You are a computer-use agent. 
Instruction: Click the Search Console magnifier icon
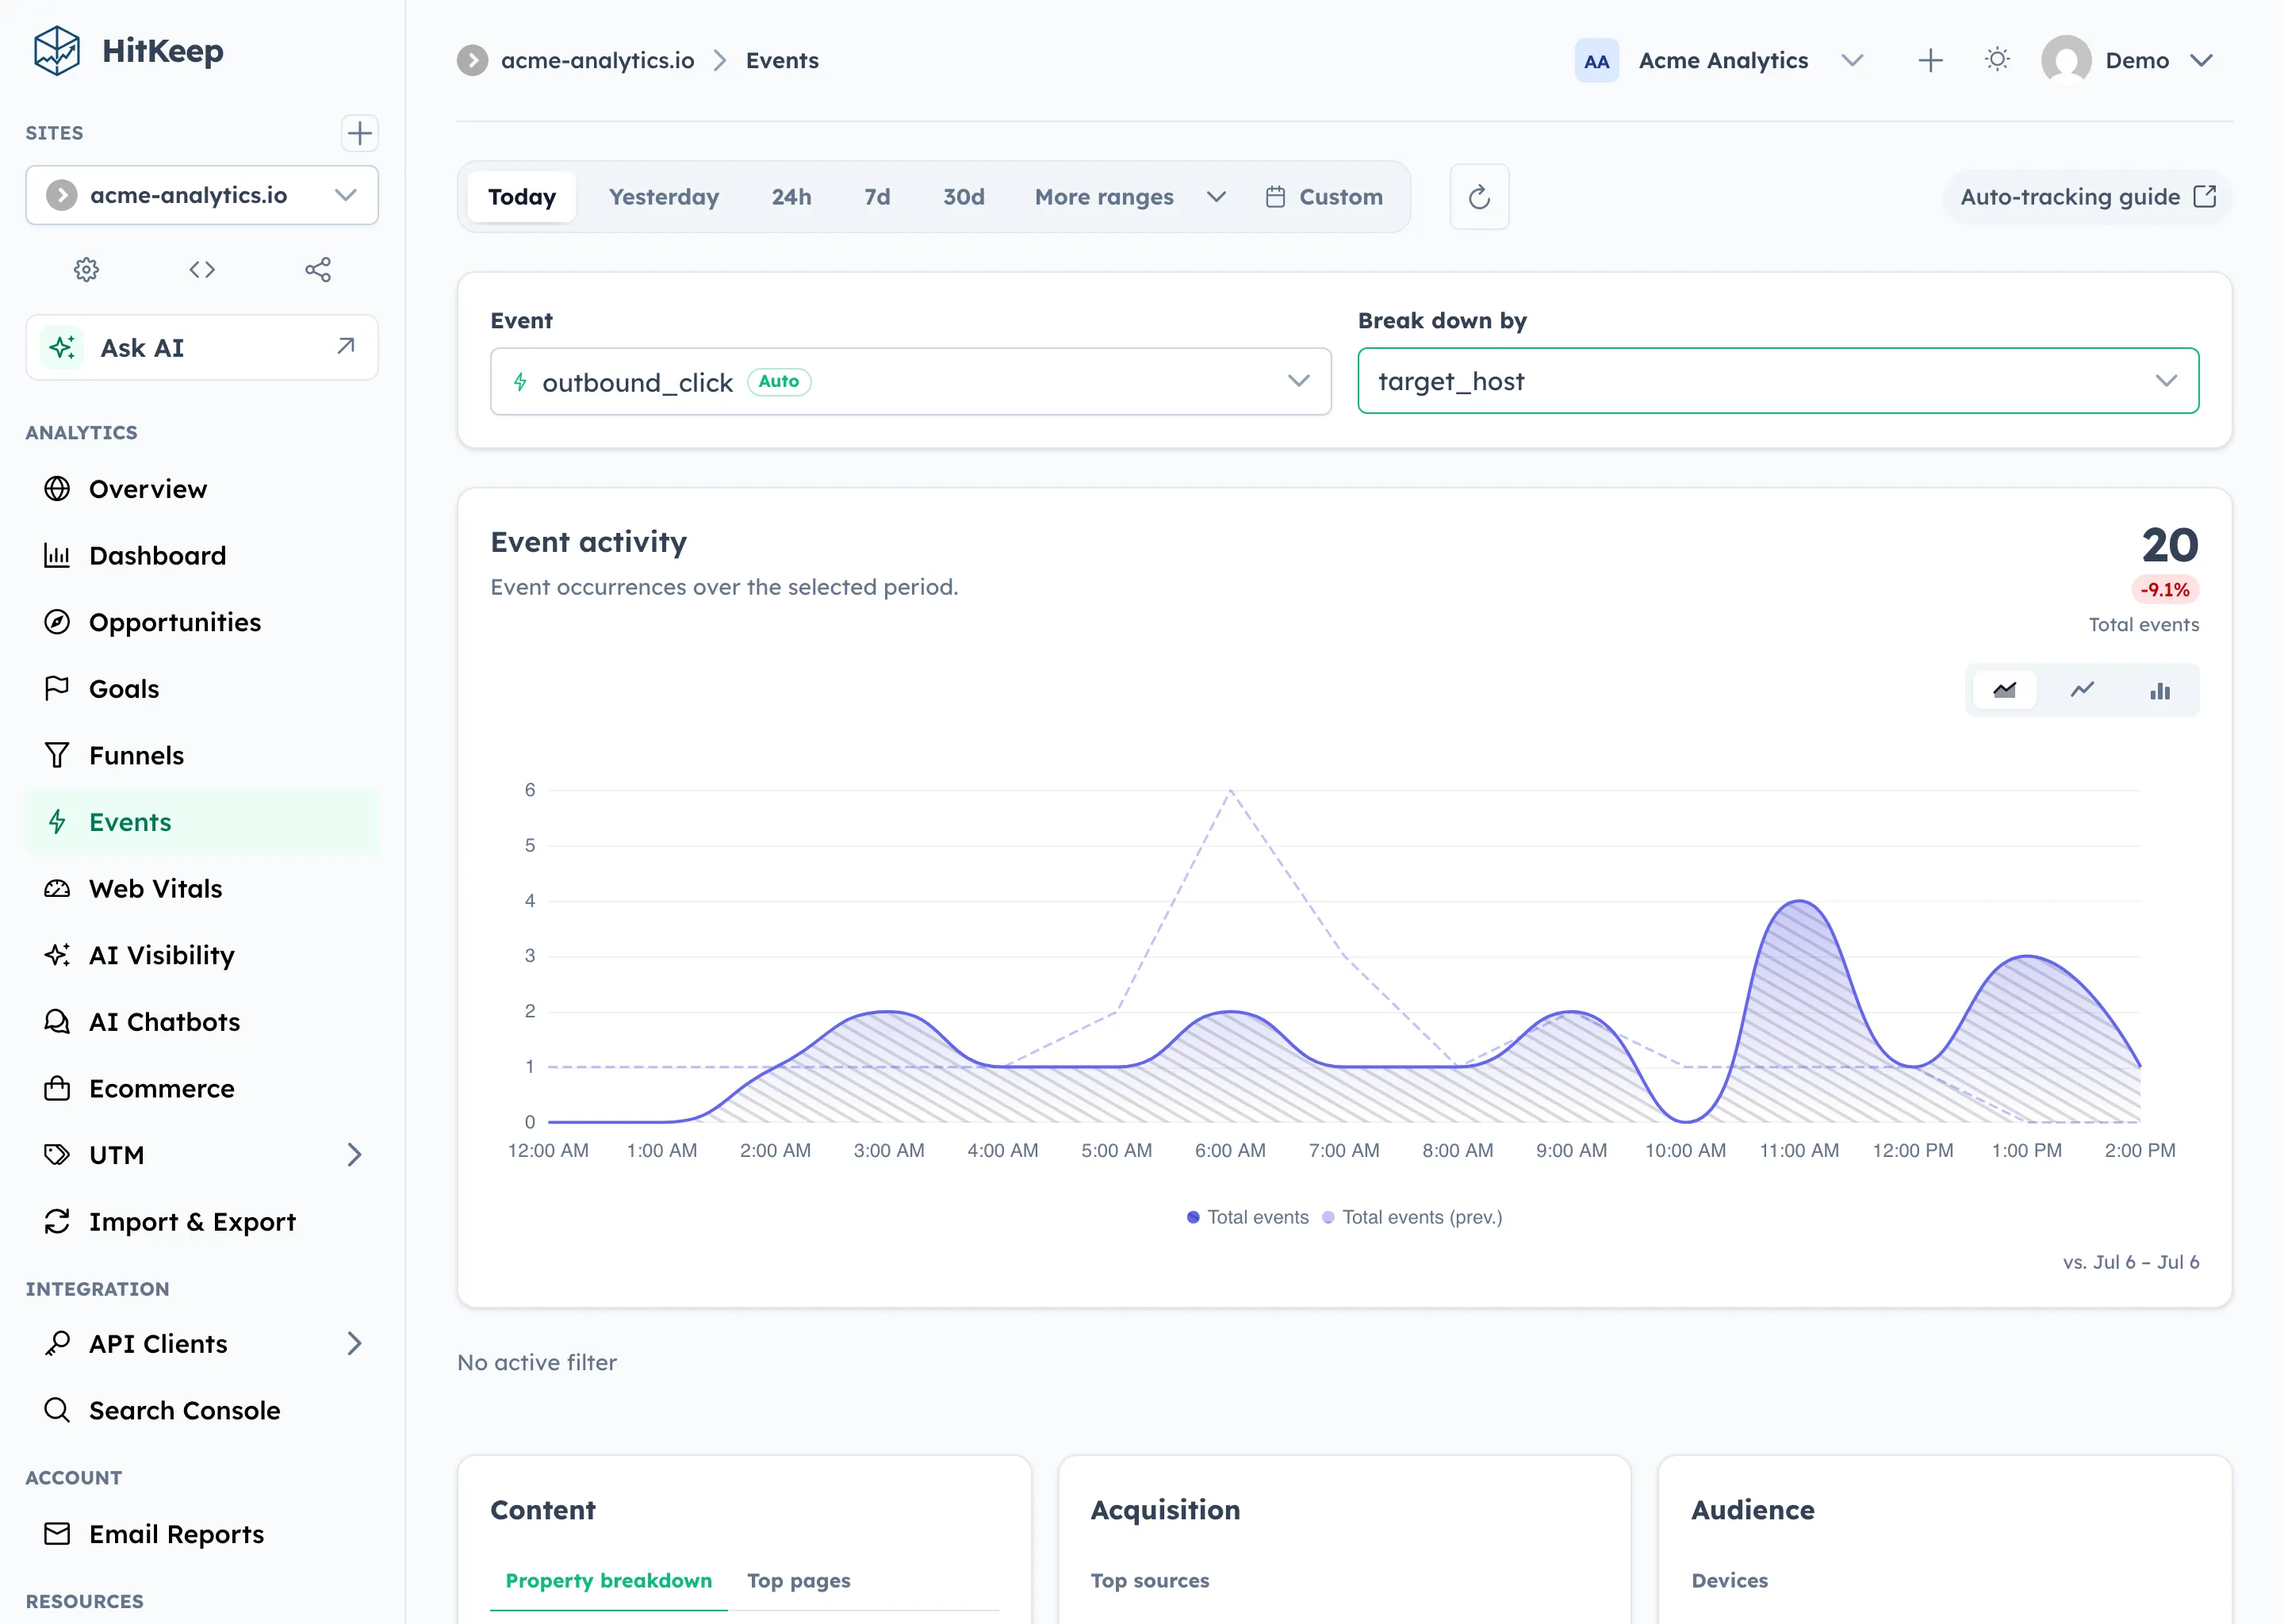point(57,1410)
